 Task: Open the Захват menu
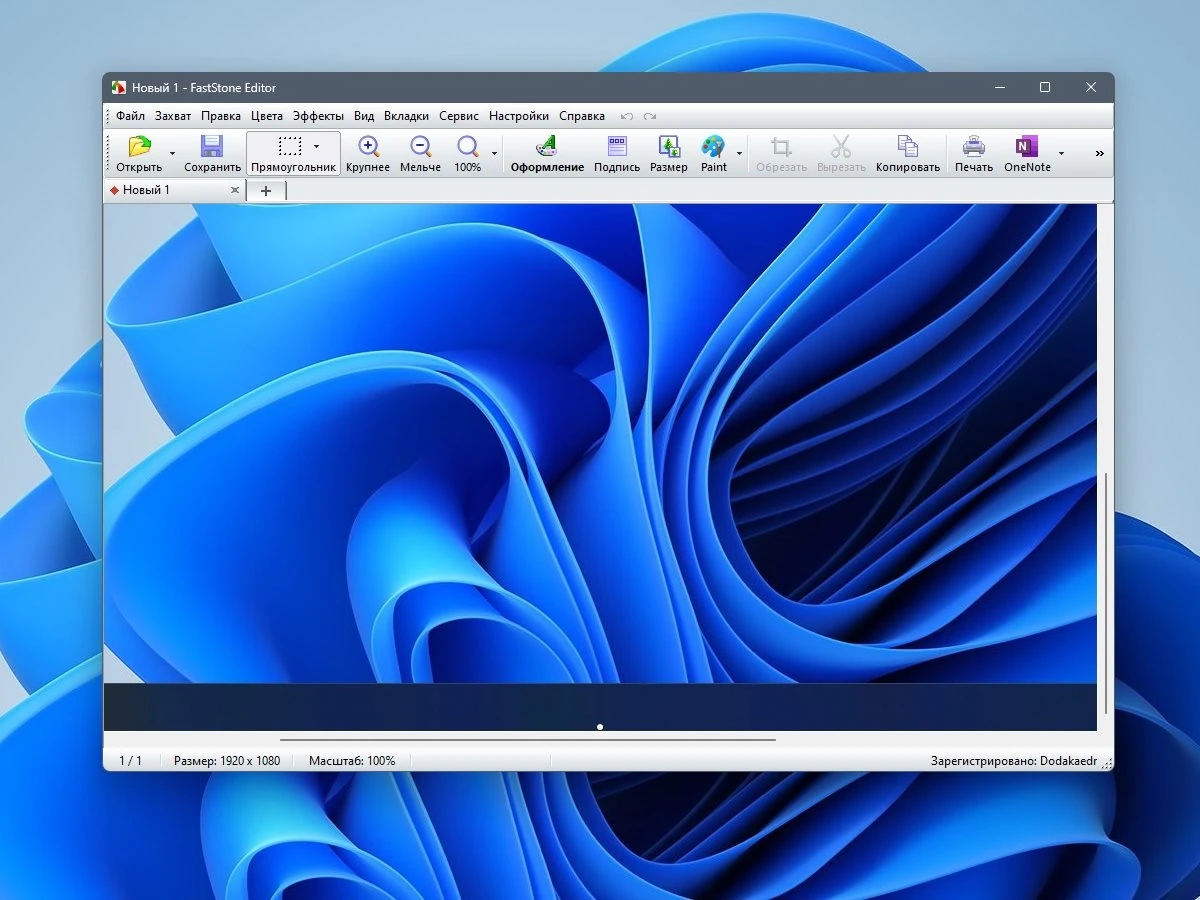tap(173, 116)
